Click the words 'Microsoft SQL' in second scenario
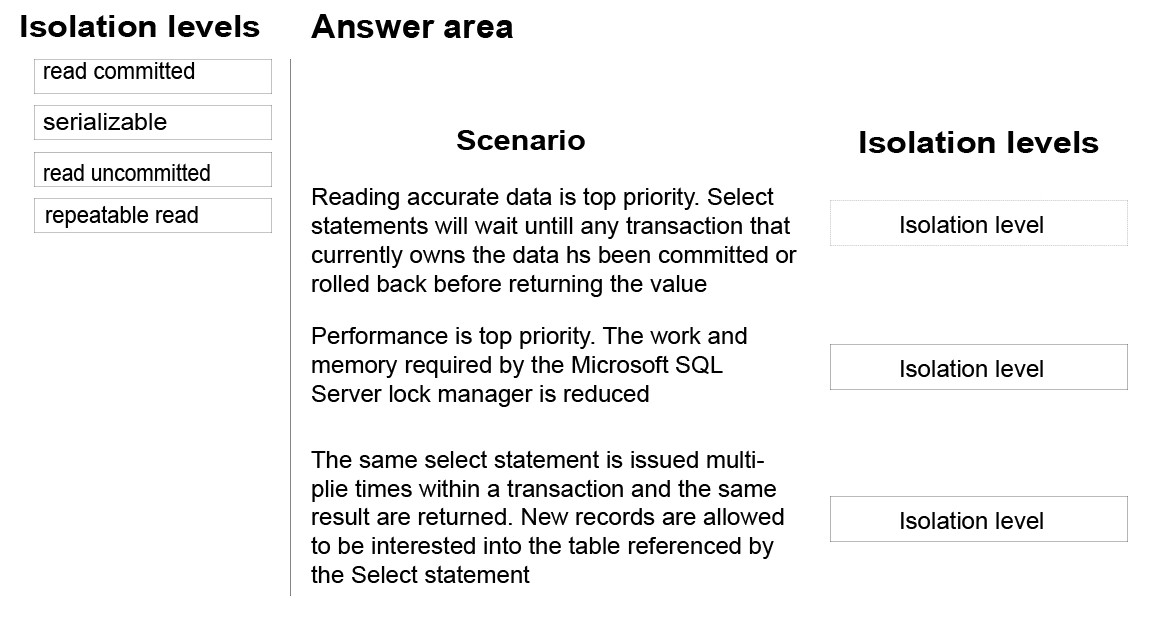The width and height of the screenshot is (1157, 622). [x=647, y=365]
